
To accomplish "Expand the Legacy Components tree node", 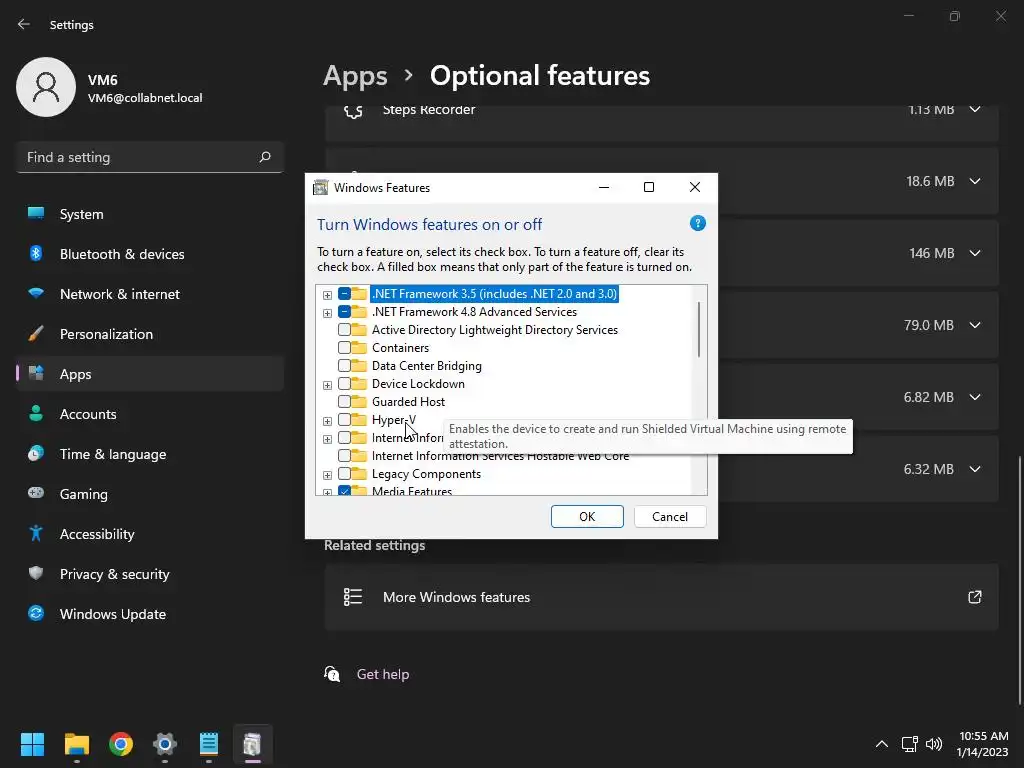I will click(327, 475).
